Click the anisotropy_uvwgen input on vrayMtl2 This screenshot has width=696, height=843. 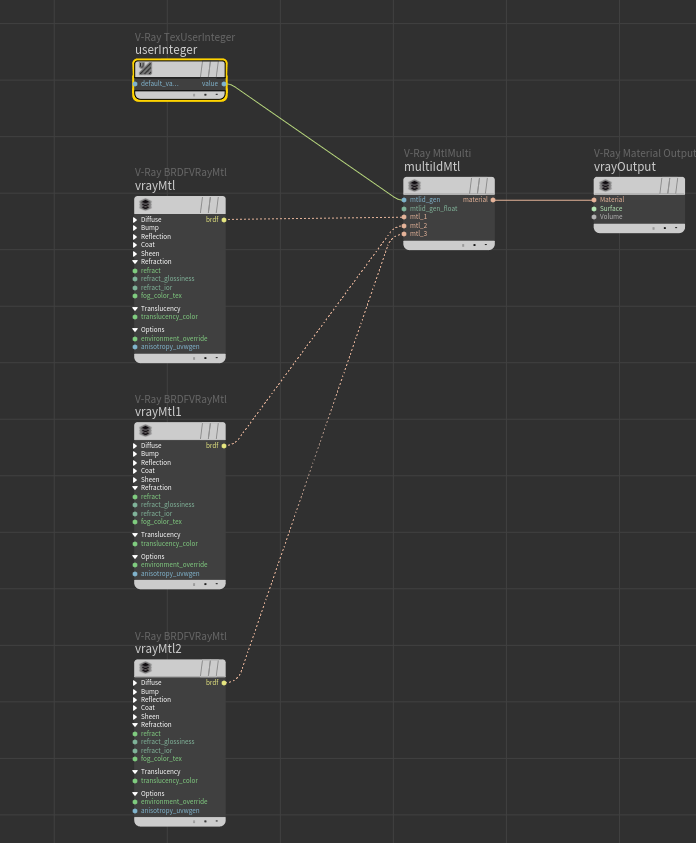[x=135, y=811]
